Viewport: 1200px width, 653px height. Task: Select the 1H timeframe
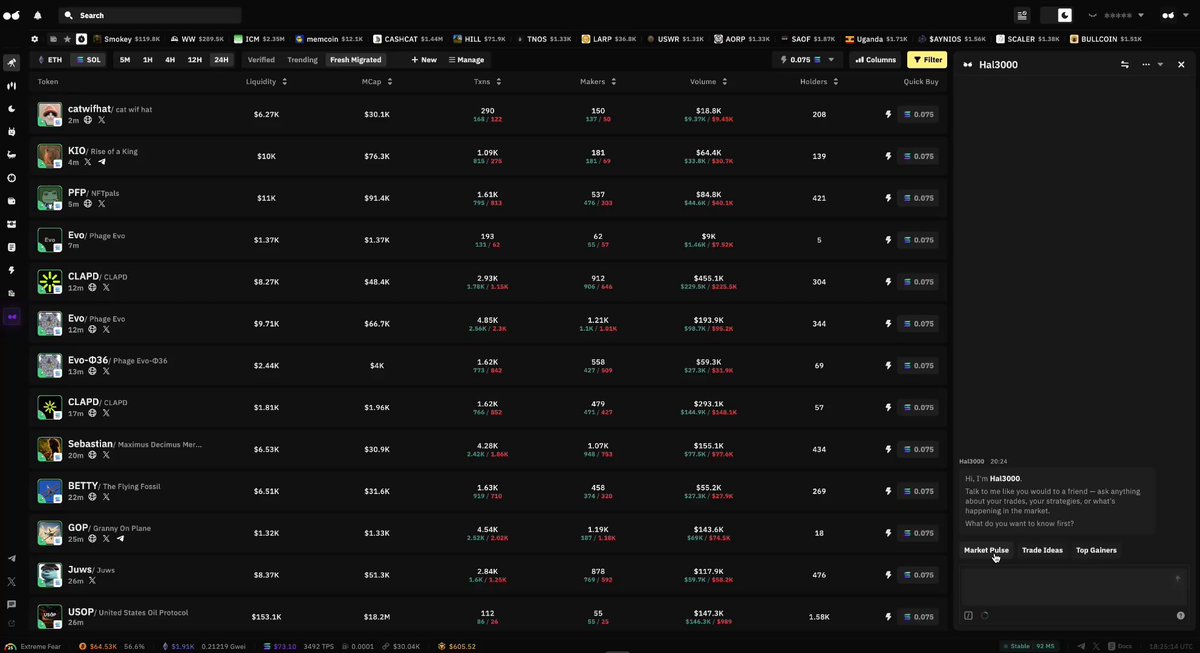(148, 60)
